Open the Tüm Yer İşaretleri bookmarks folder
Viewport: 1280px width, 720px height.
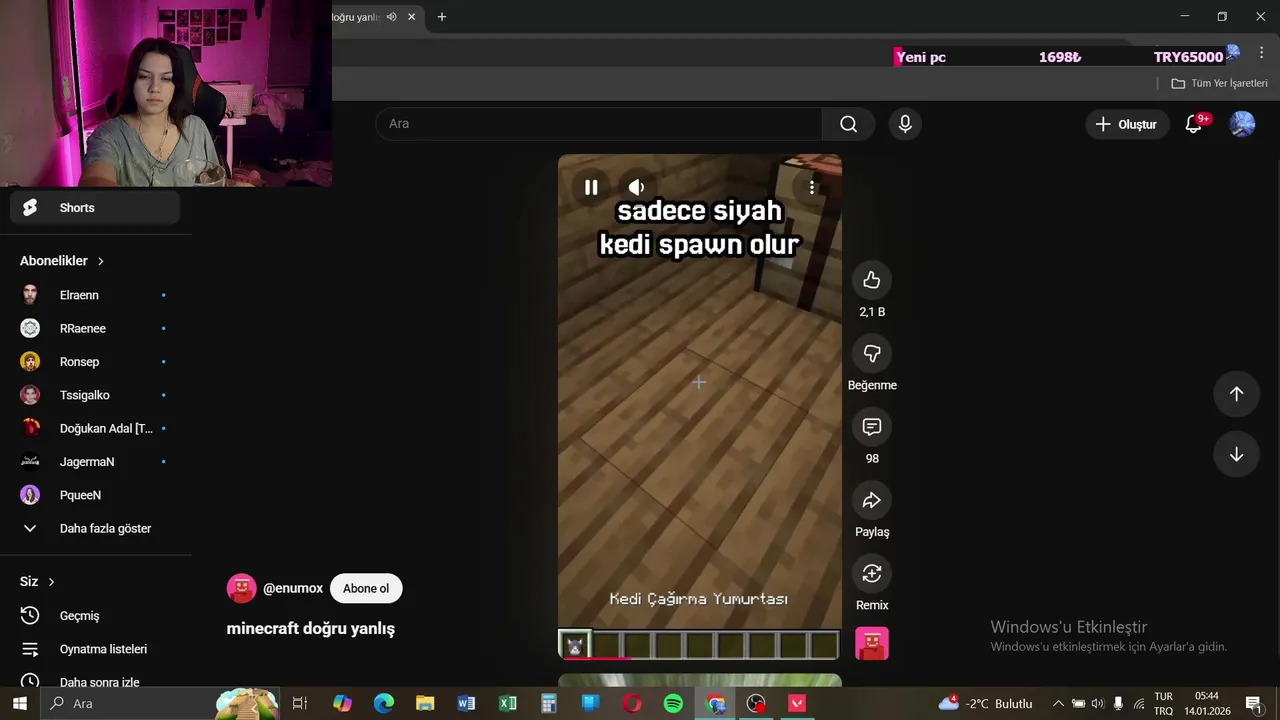coord(1219,83)
